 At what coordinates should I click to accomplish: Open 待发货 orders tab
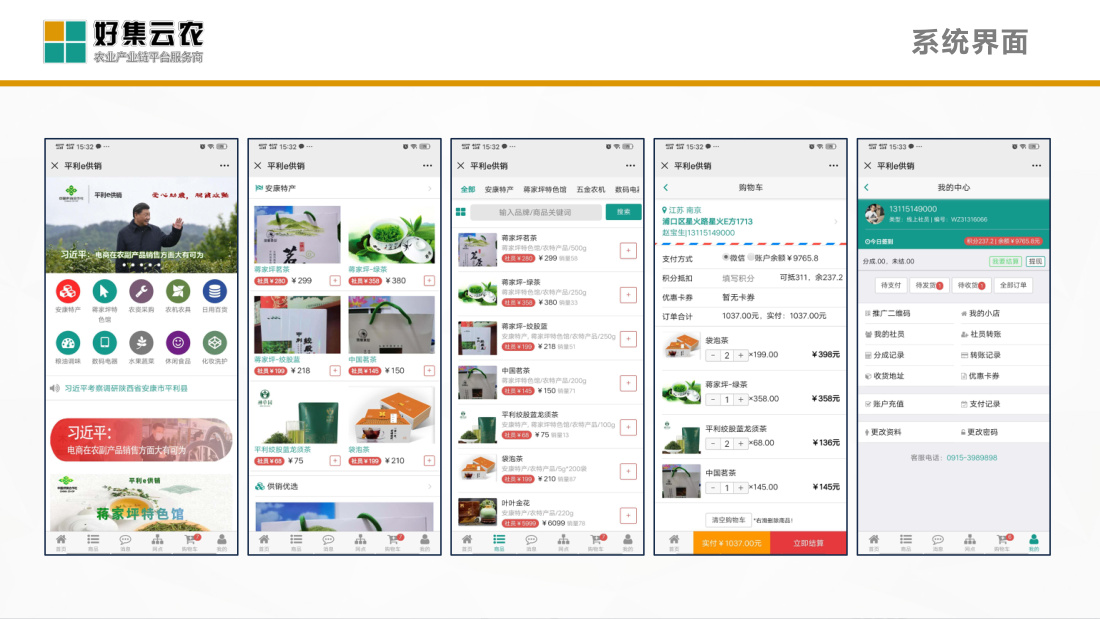tap(929, 286)
